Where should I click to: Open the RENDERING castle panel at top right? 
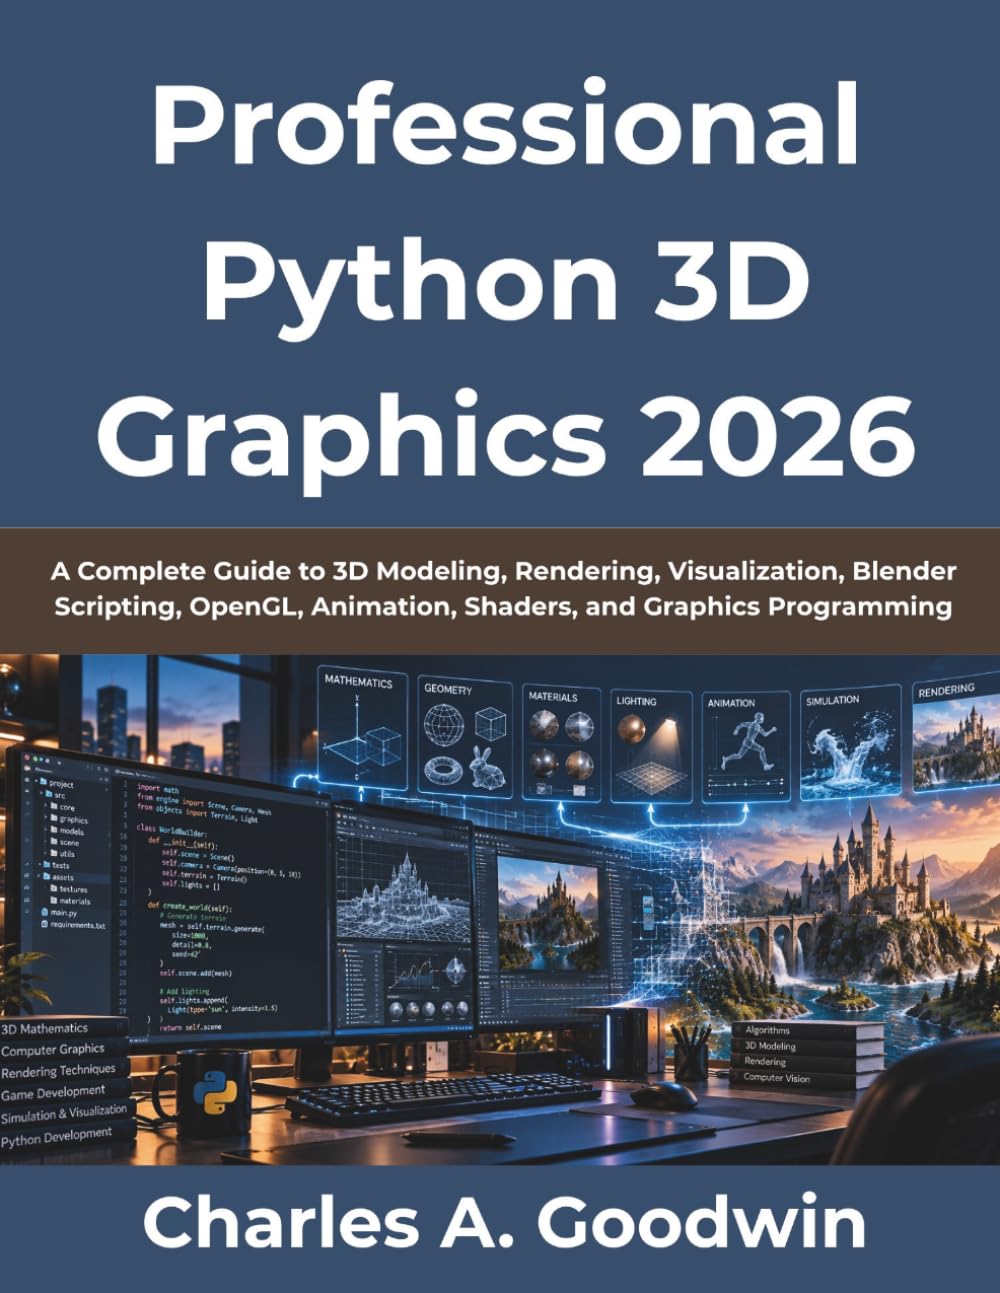956,733
